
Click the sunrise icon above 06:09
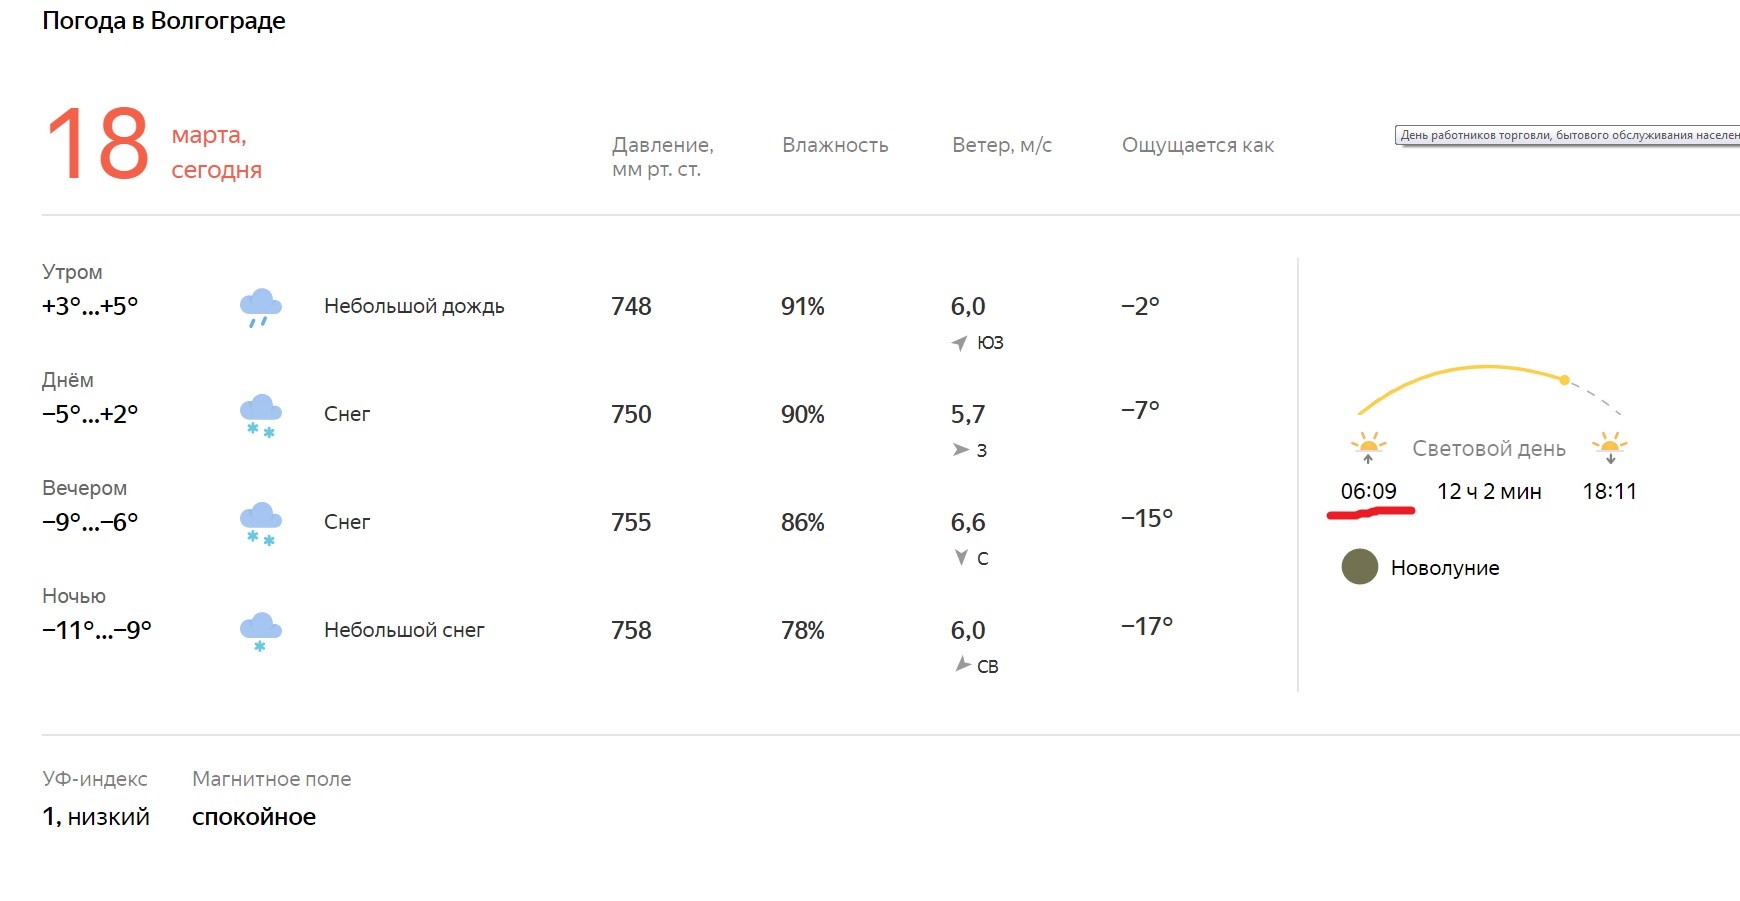1368,446
